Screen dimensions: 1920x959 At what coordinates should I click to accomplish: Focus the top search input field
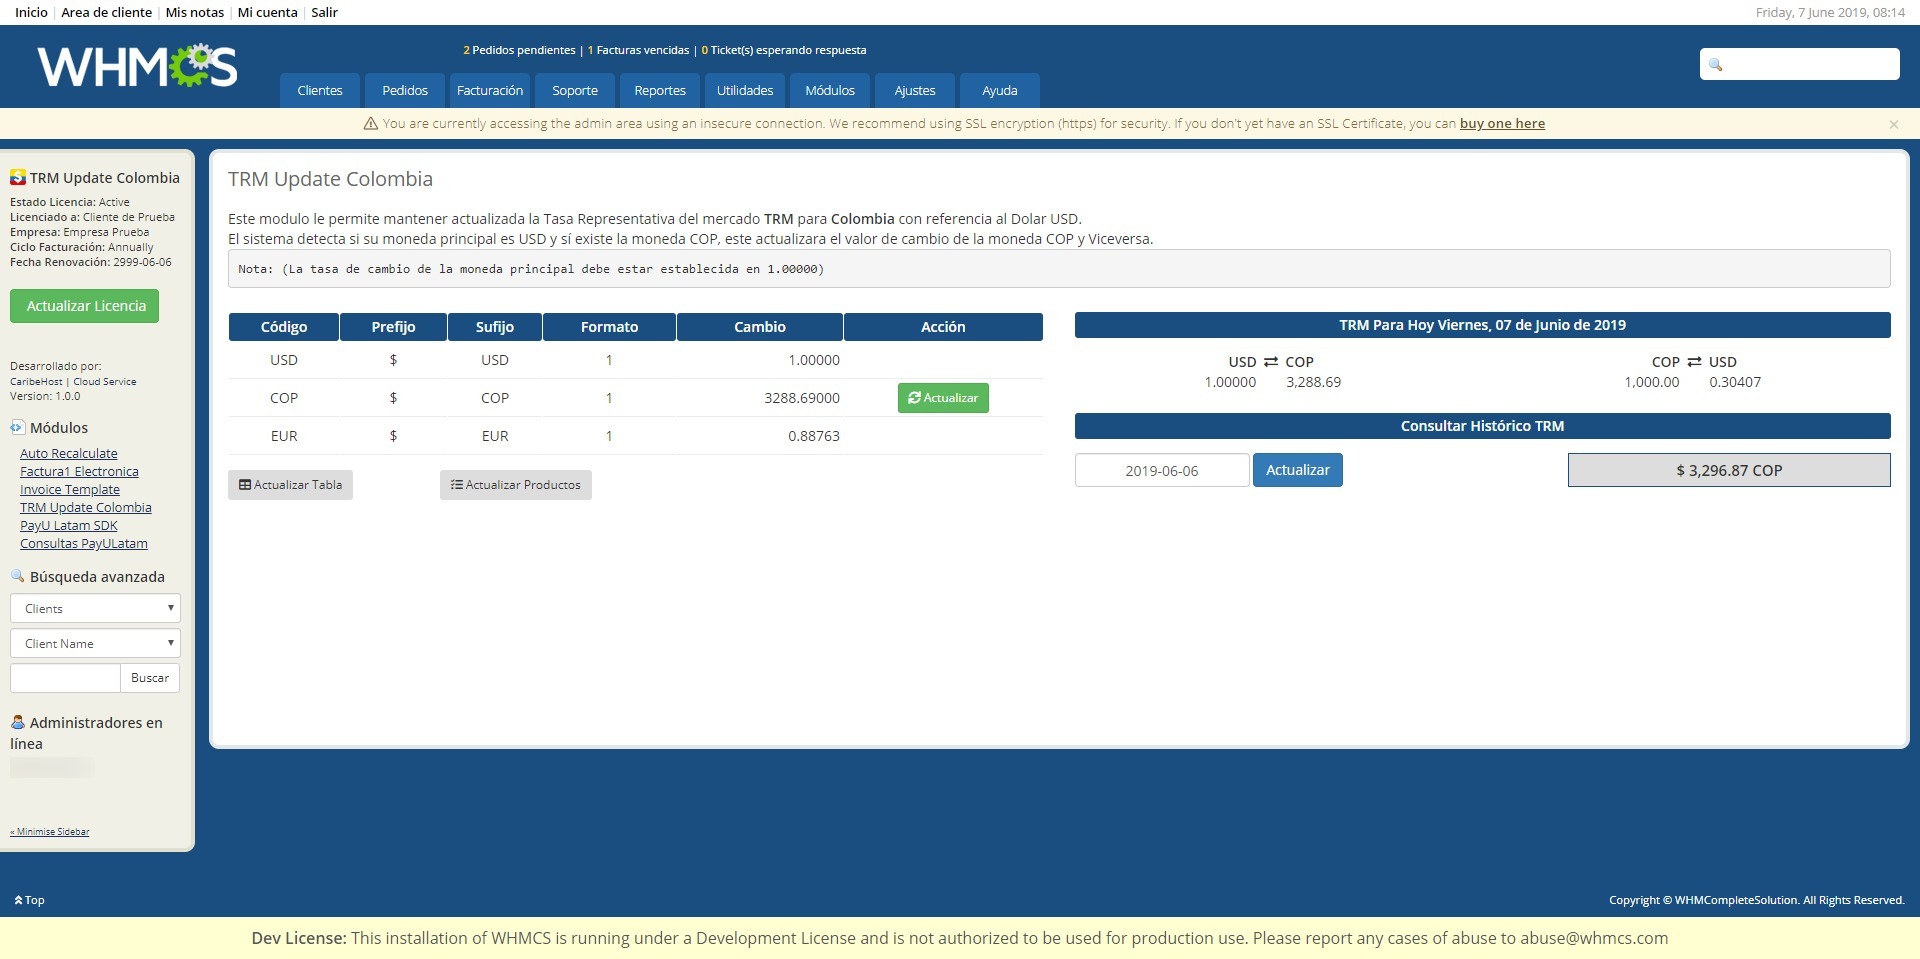pyautogui.click(x=1800, y=64)
